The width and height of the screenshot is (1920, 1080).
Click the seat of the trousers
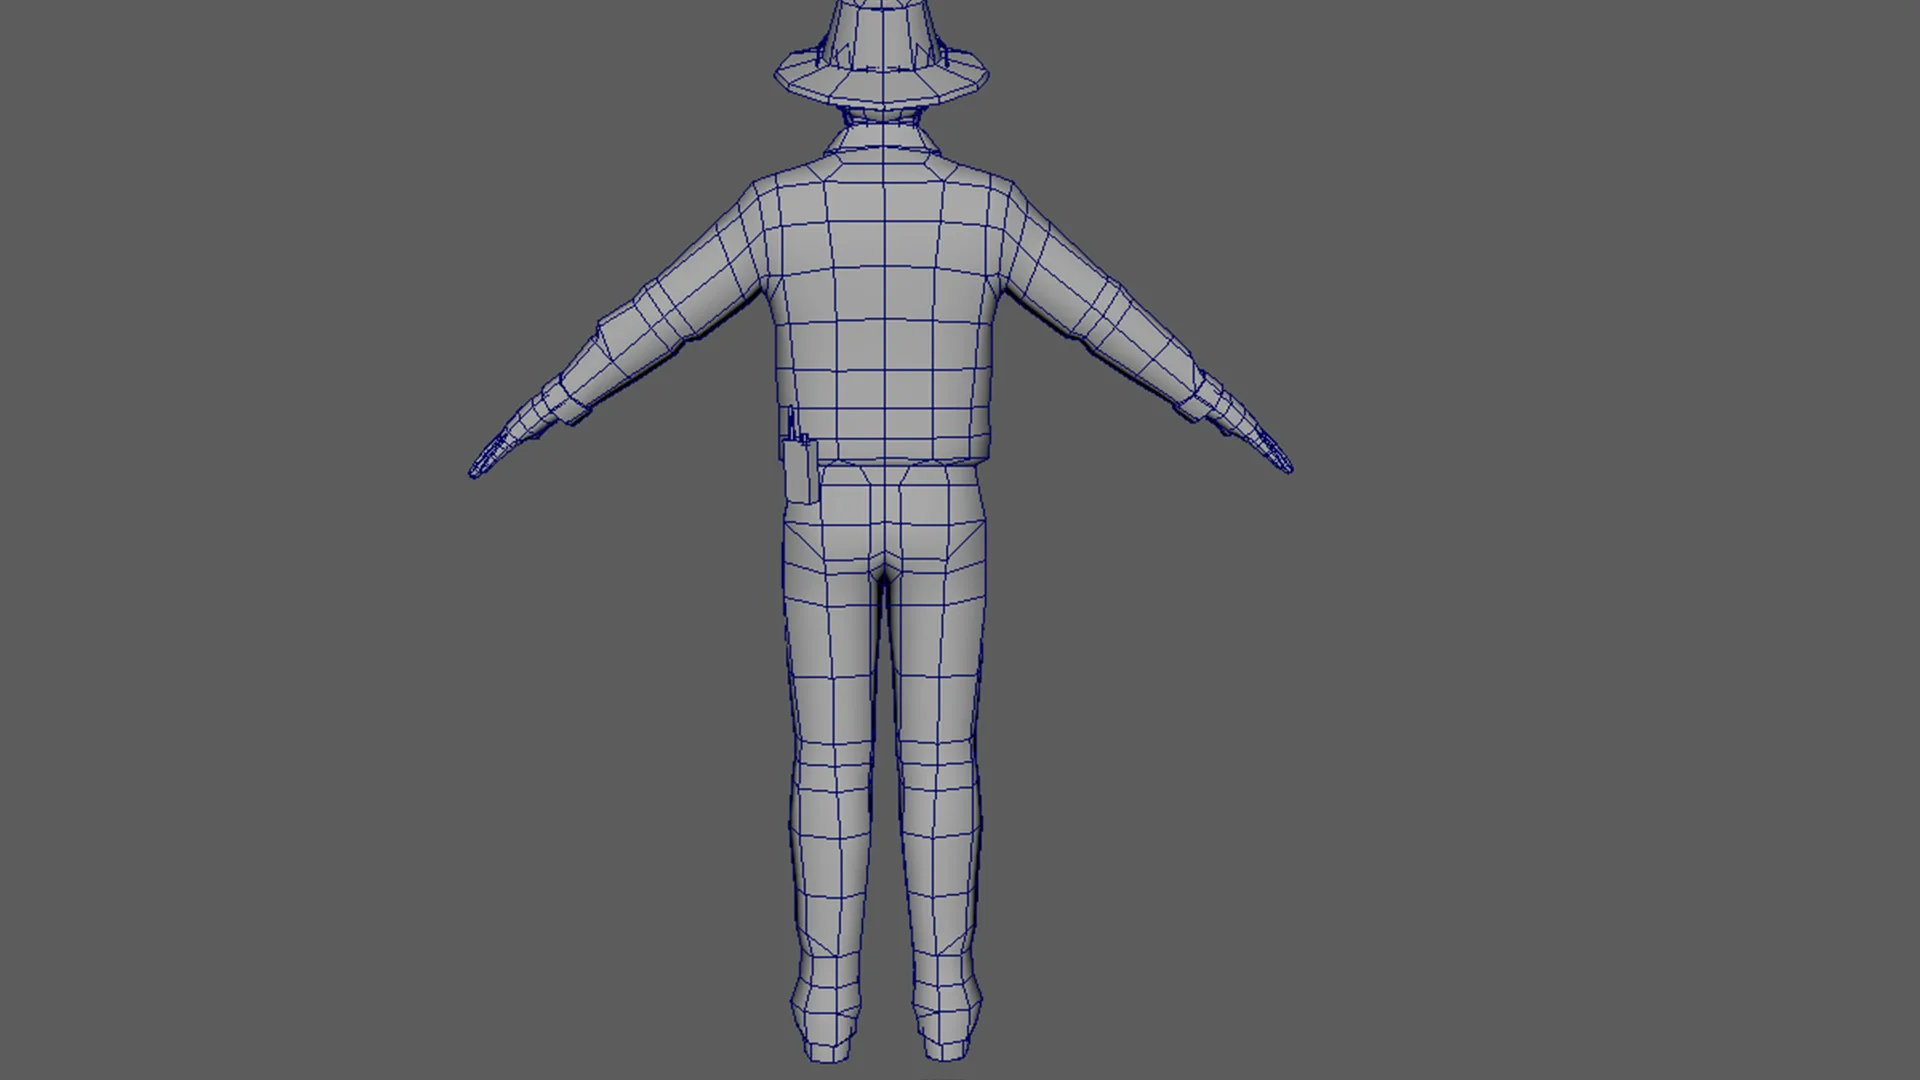click(x=884, y=530)
